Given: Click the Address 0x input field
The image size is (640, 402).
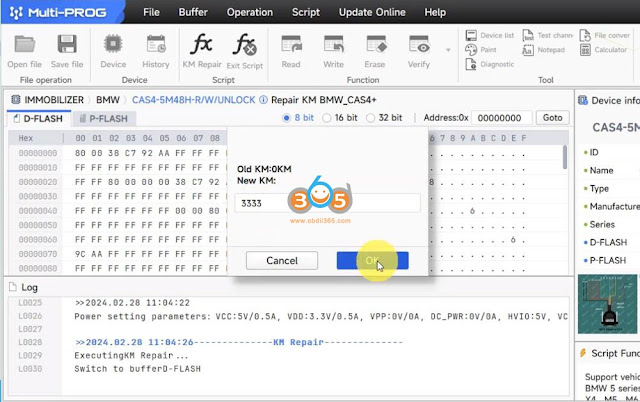Looking at the screenshot, I should click(x=502, y=118).
